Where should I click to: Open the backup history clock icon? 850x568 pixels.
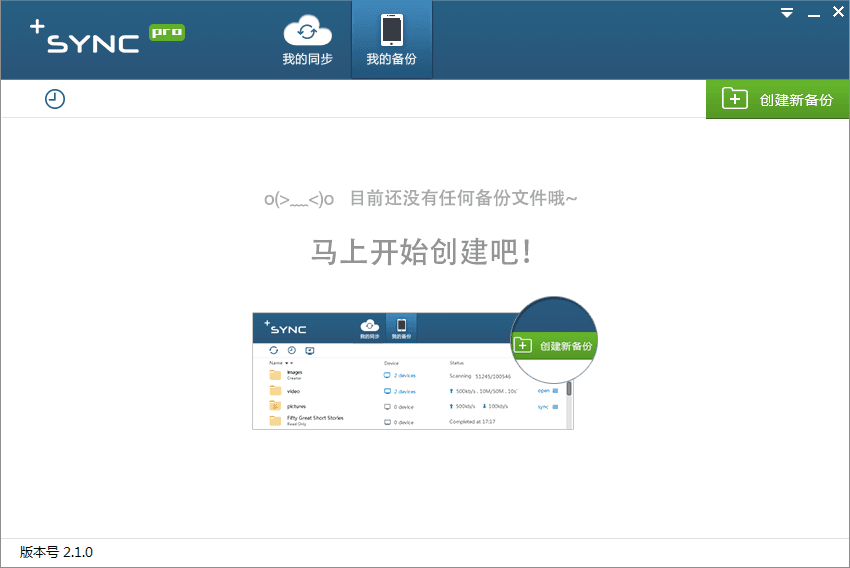tap(55, 99)
